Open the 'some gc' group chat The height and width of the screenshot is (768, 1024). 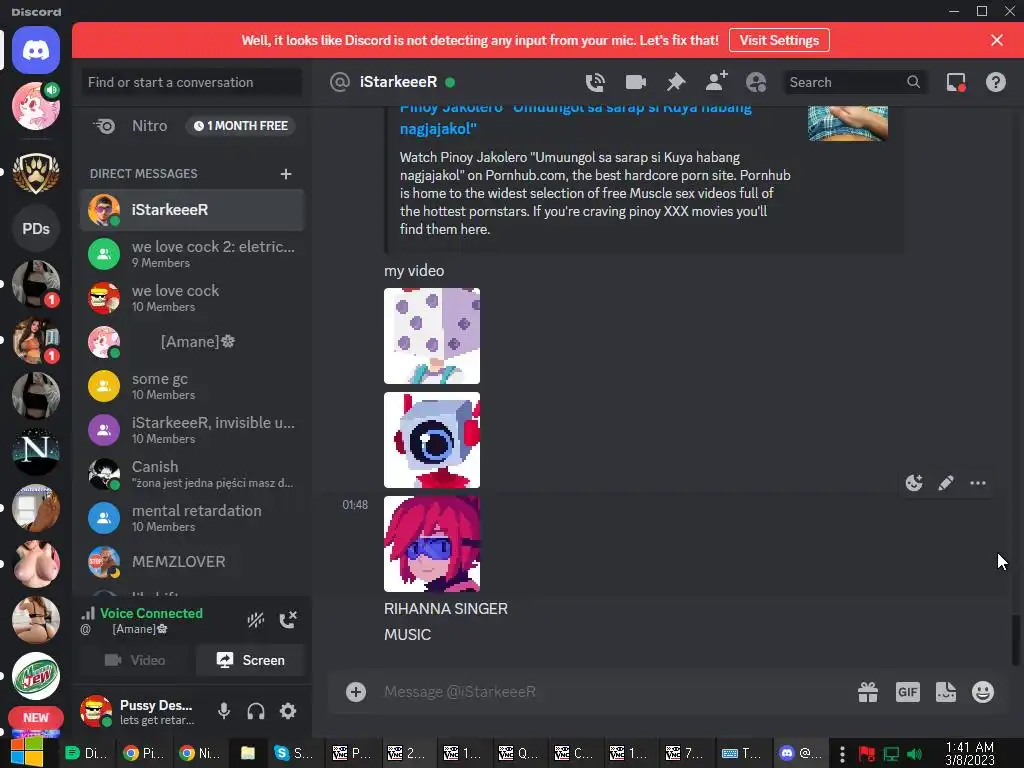[x=192, y=385]
